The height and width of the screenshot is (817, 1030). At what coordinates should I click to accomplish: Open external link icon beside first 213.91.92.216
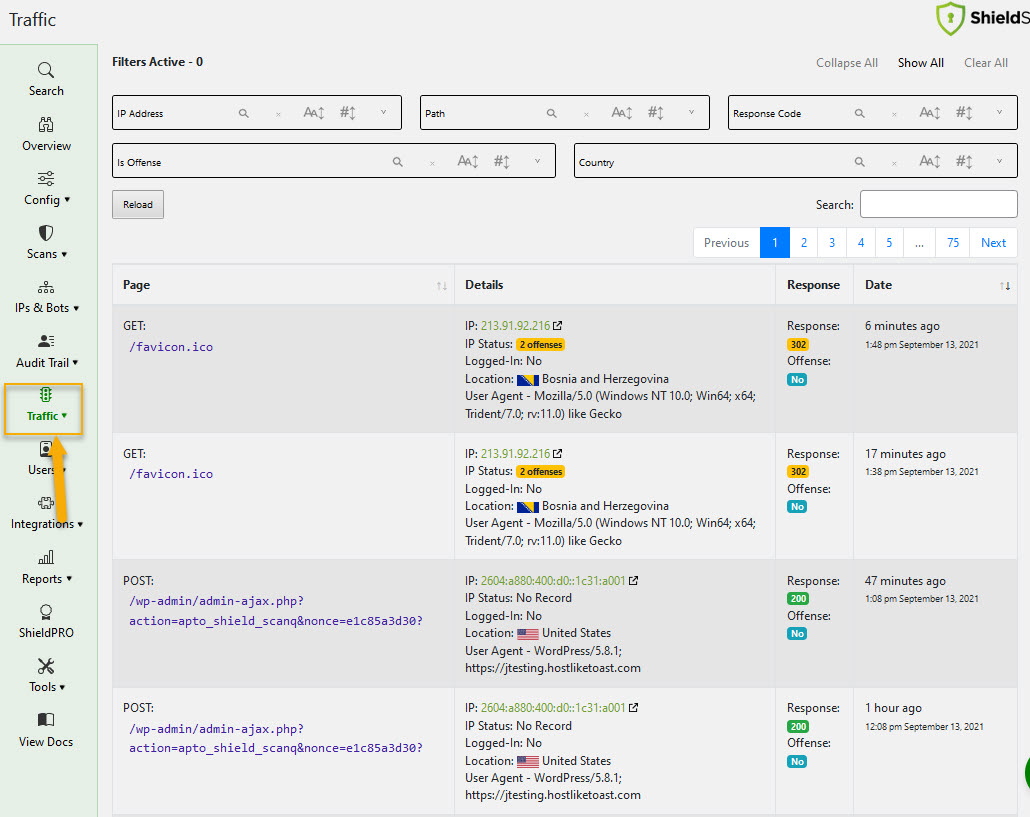[558, 326]
